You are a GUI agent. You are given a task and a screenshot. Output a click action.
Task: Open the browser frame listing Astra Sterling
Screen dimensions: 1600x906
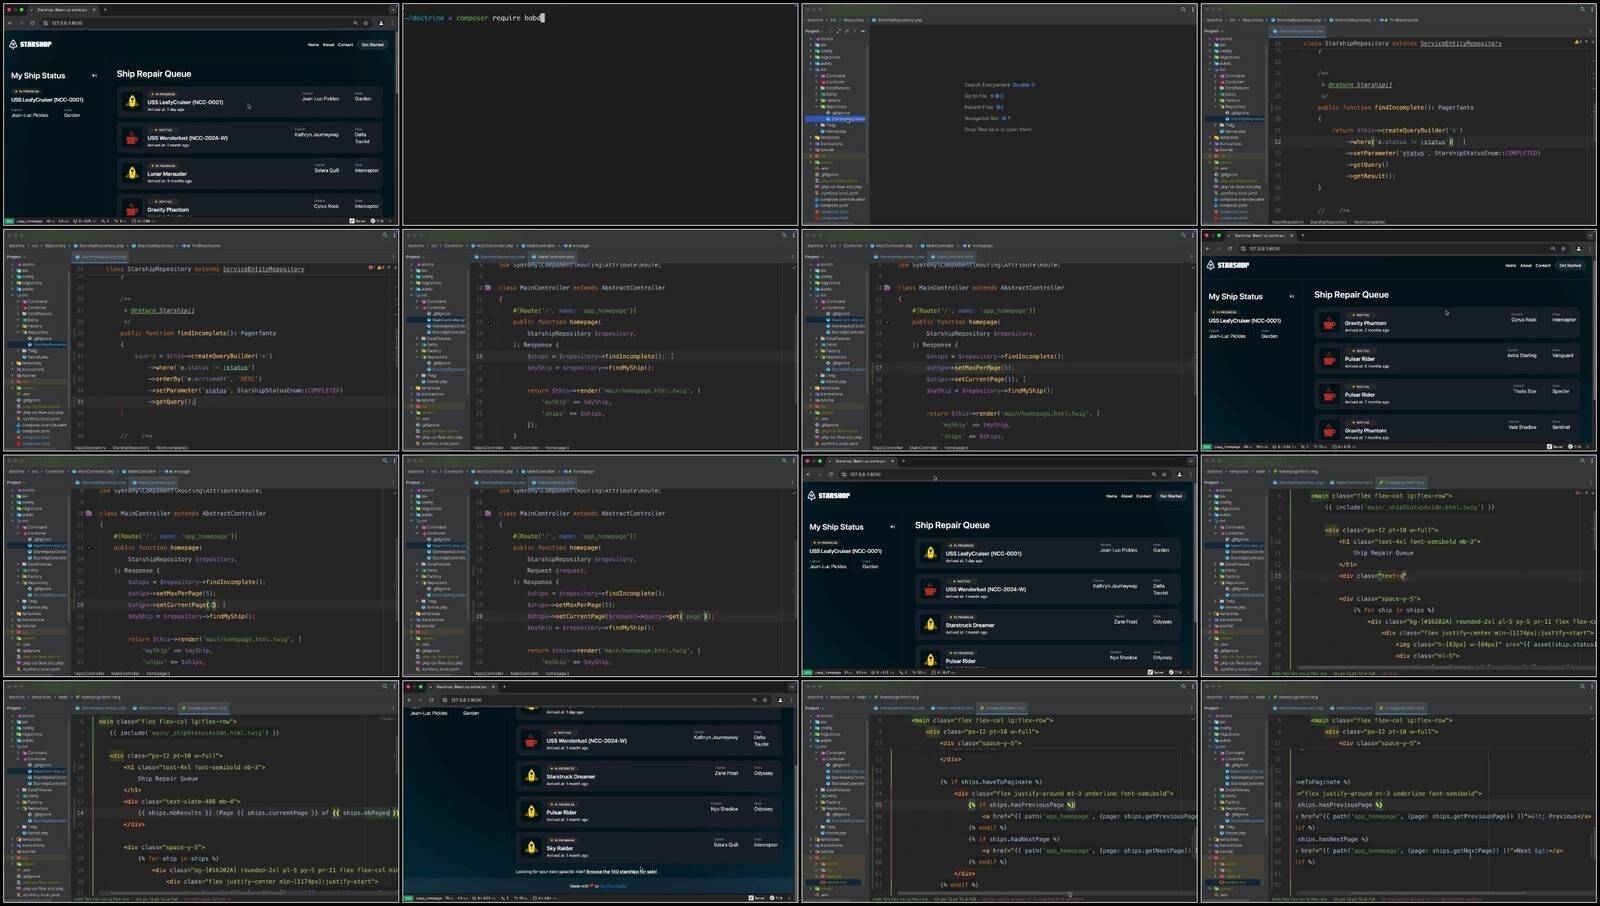tap(1399, 340)
